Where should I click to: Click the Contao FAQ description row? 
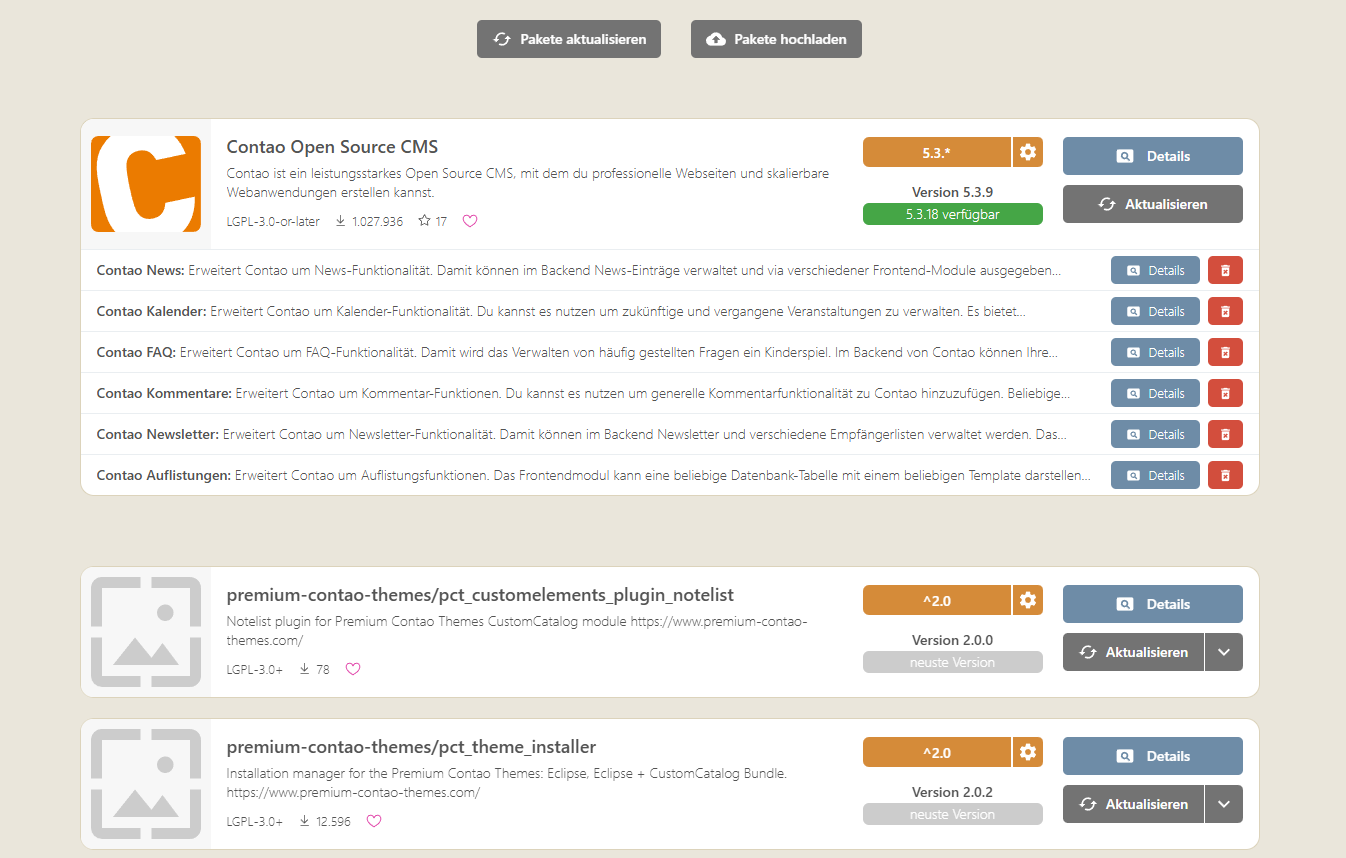pyautogui.click(x=578, y=352)
